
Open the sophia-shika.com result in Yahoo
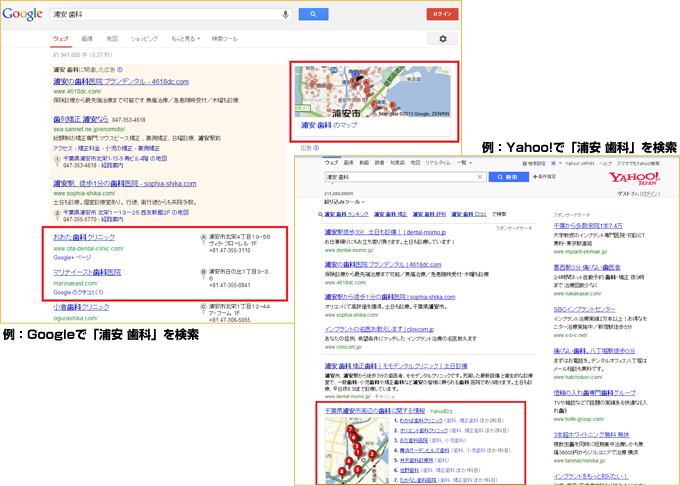(390, 297)
